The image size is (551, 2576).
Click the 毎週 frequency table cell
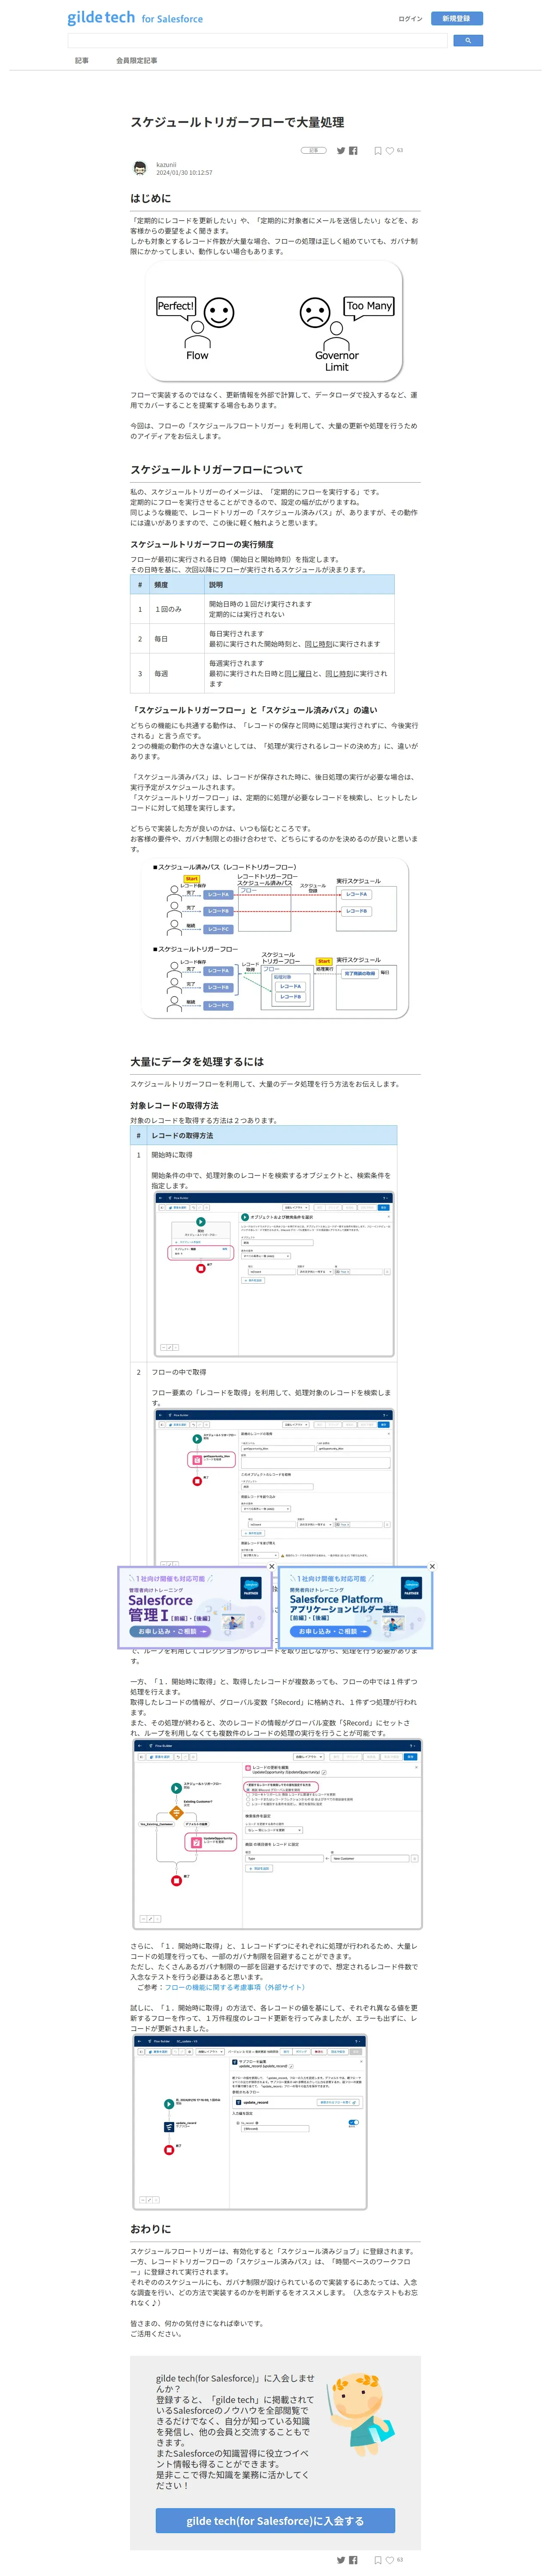[176, 673]
